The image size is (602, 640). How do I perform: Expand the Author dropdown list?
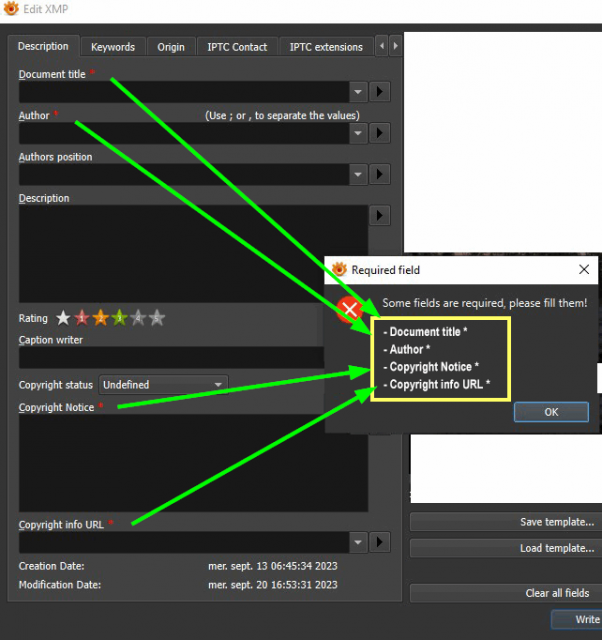point(358,133)
